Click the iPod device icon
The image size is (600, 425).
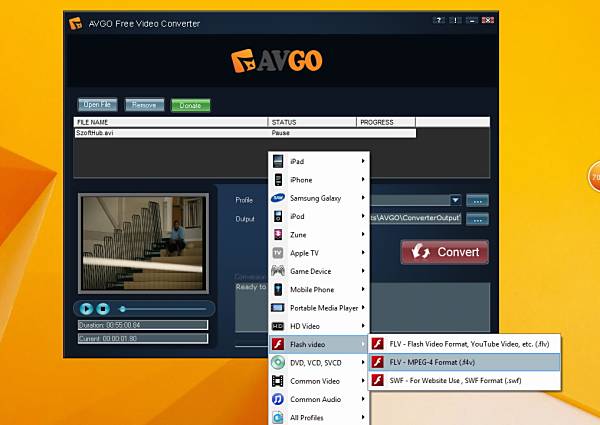pyautogui.click(x=278, y=216)
